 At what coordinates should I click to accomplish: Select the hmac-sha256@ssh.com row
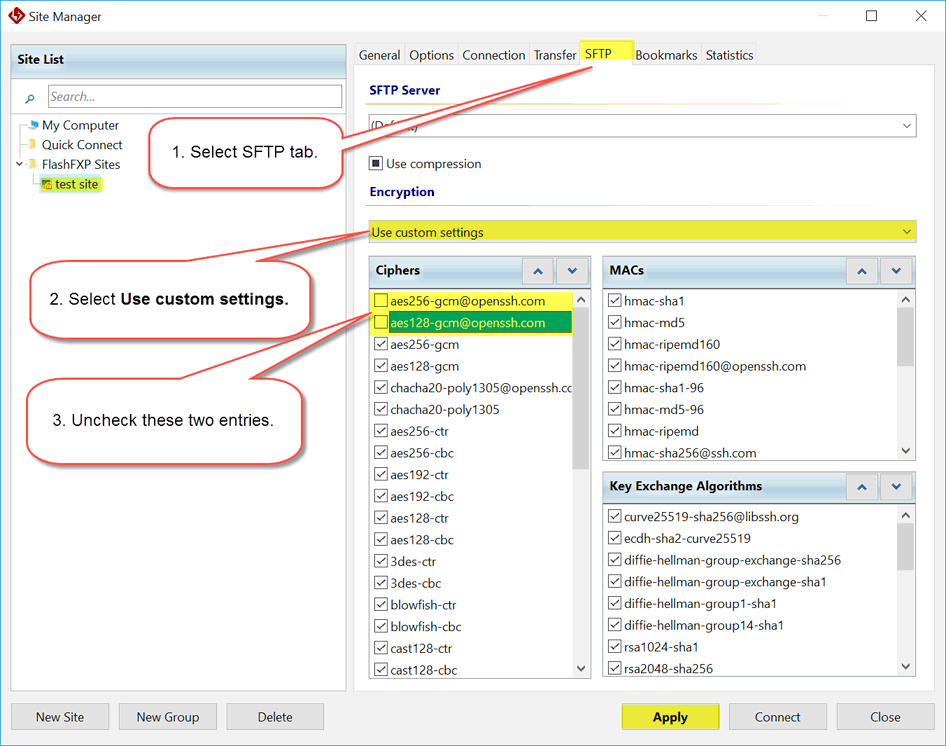pos(690,453)
